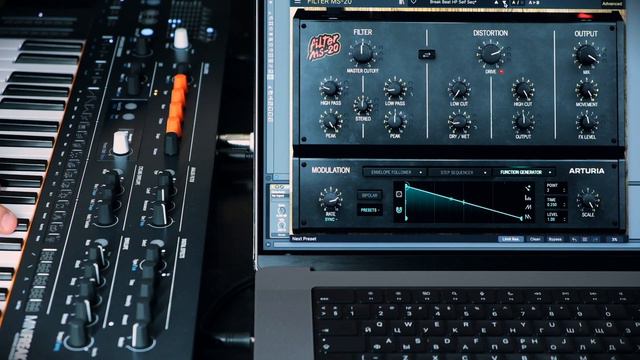Viewport: 640px width, 360px height.
Task: Click the distortion Output knob
Action: pyautogui.click(x=523, y=122)
